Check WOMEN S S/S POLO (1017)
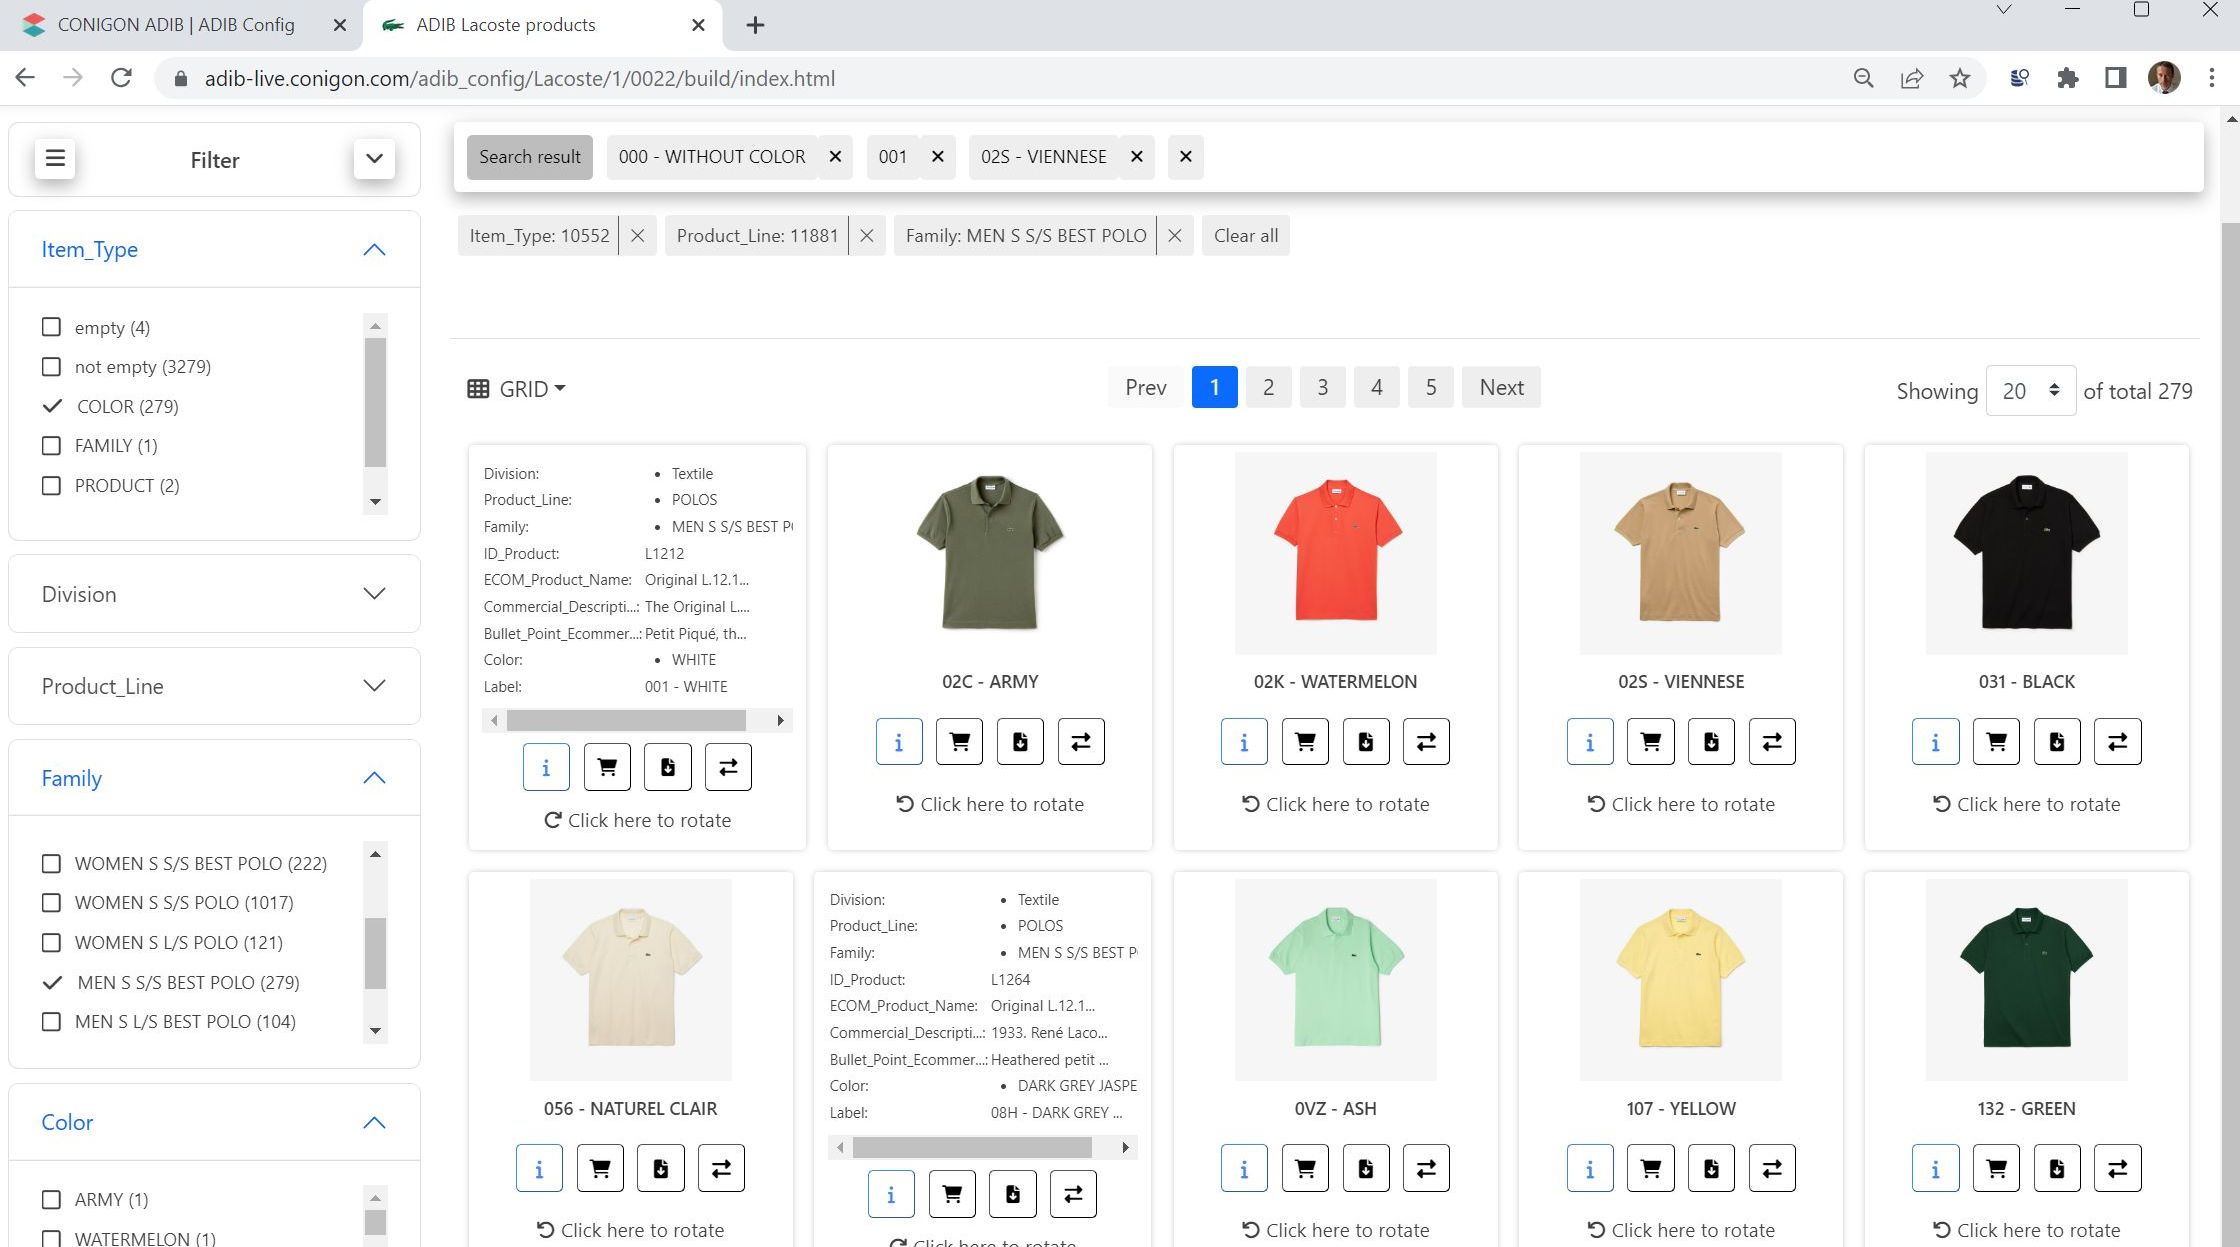The height and width of the screenshot is (1247, 2240). tap(51, 902)
